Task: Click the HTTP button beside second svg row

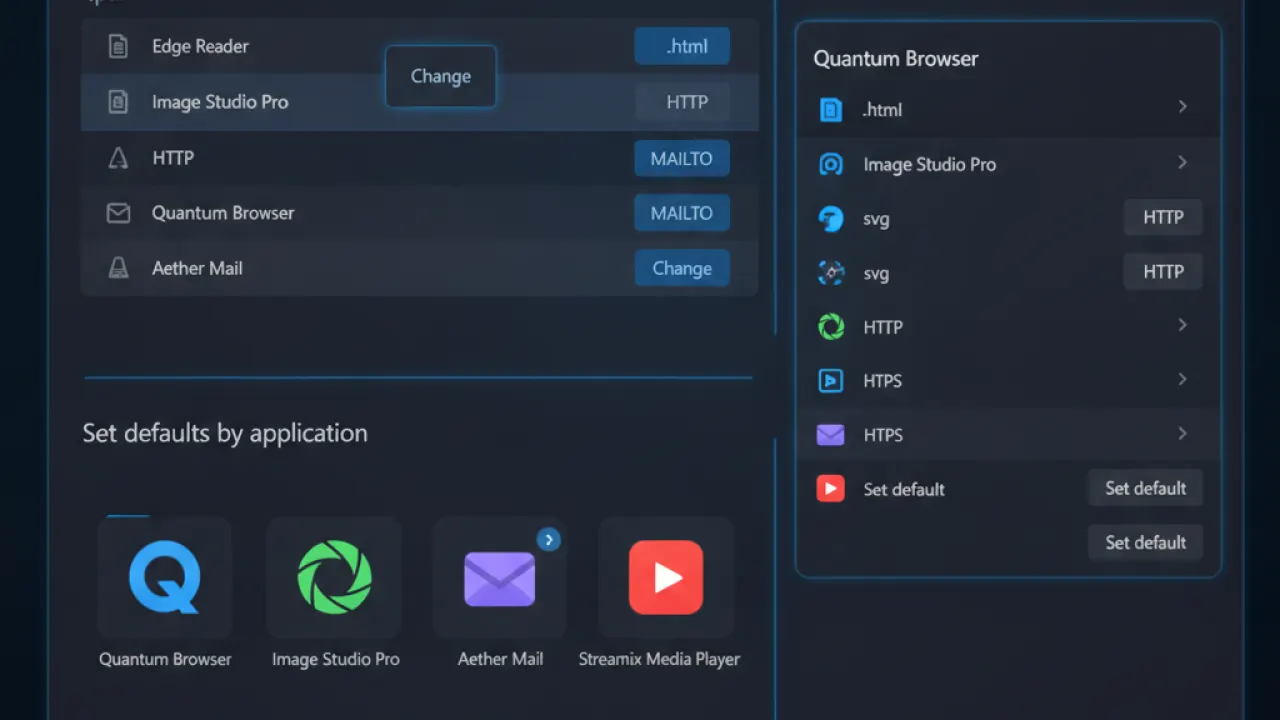Action: click(x=1163, y=271)
